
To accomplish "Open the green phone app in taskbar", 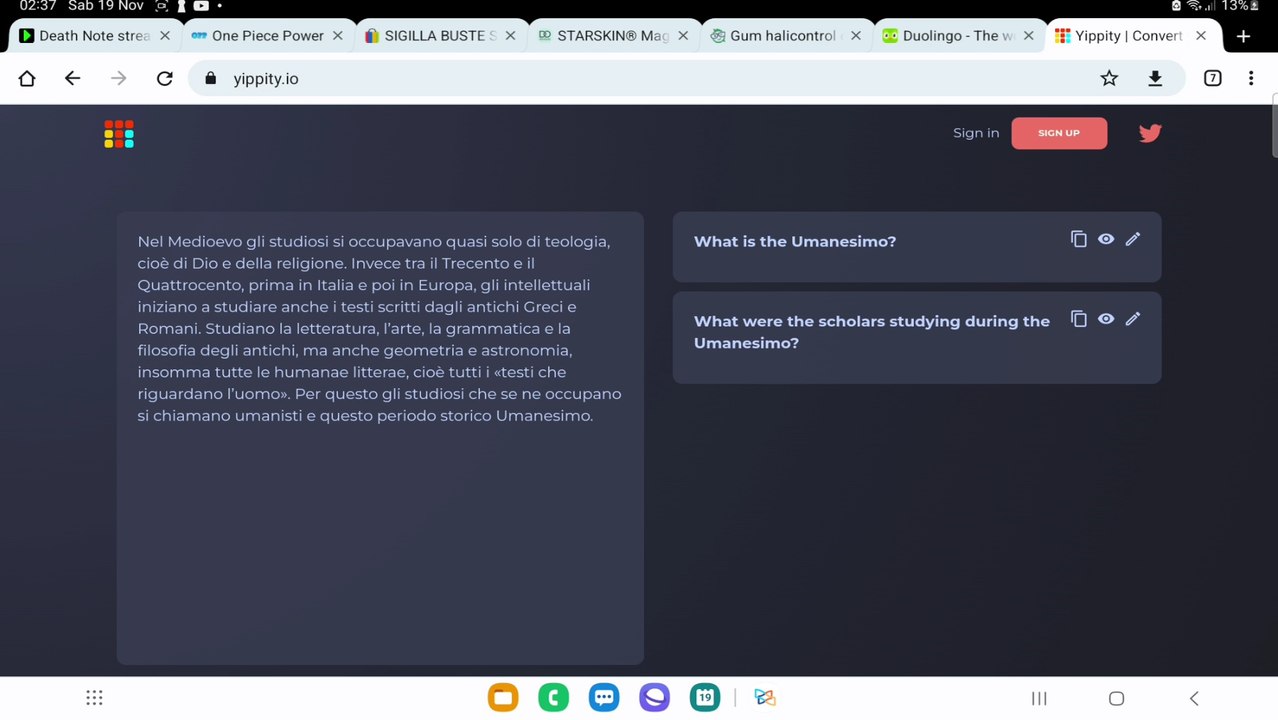I will (x=553, y=698).
